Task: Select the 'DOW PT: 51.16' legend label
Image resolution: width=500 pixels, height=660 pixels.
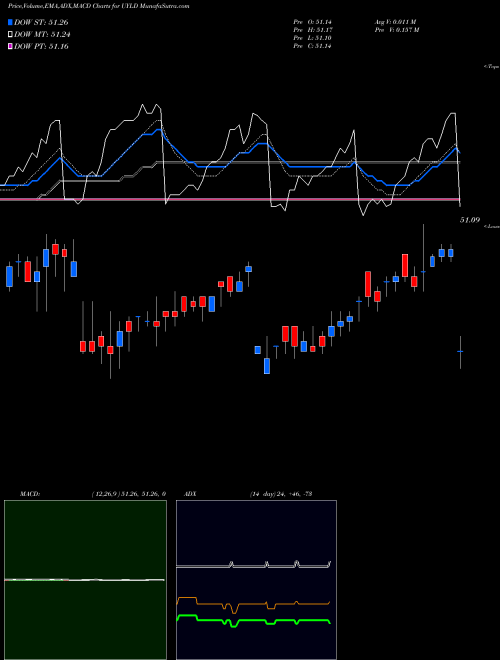Action: (41, 46)
